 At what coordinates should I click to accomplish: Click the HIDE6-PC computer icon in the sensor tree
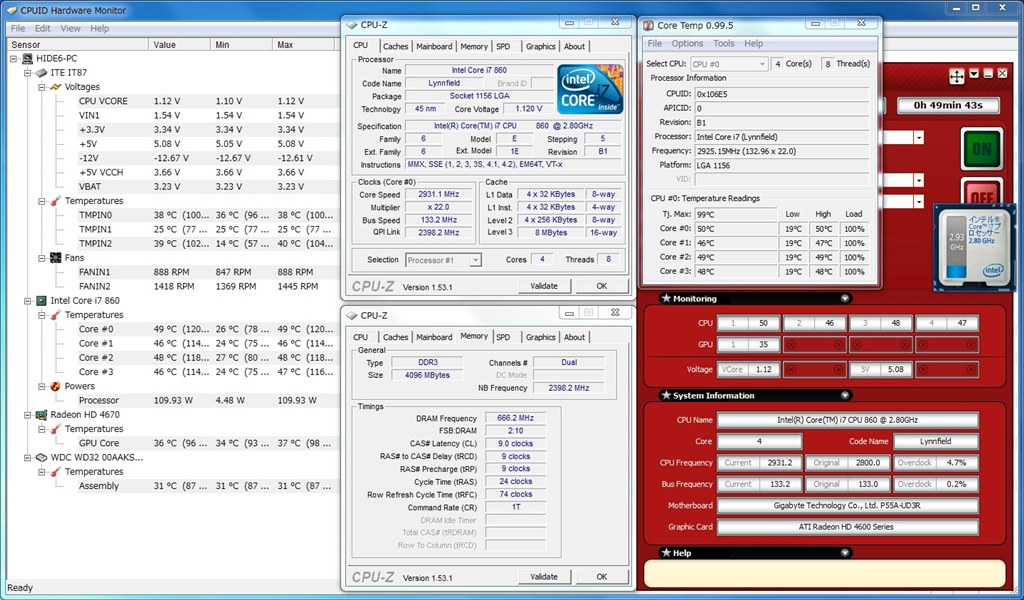[x=27, y=58]
